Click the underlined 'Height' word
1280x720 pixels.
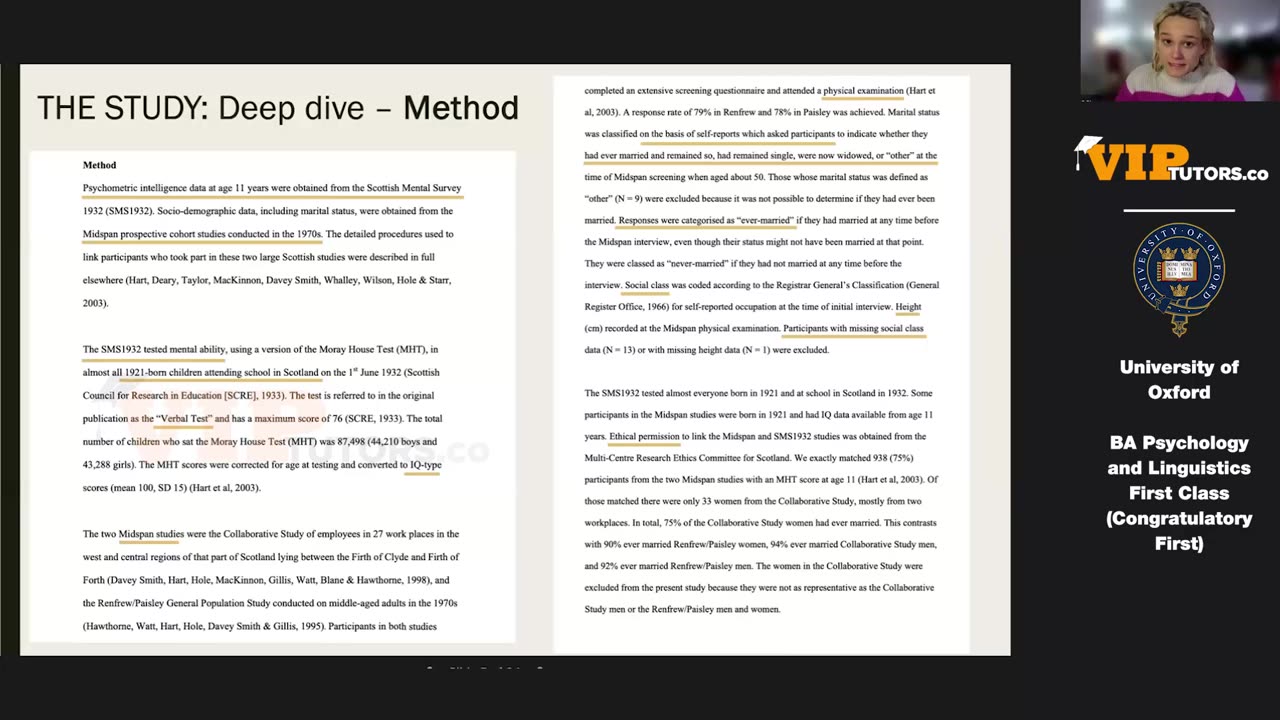(908, 307)
